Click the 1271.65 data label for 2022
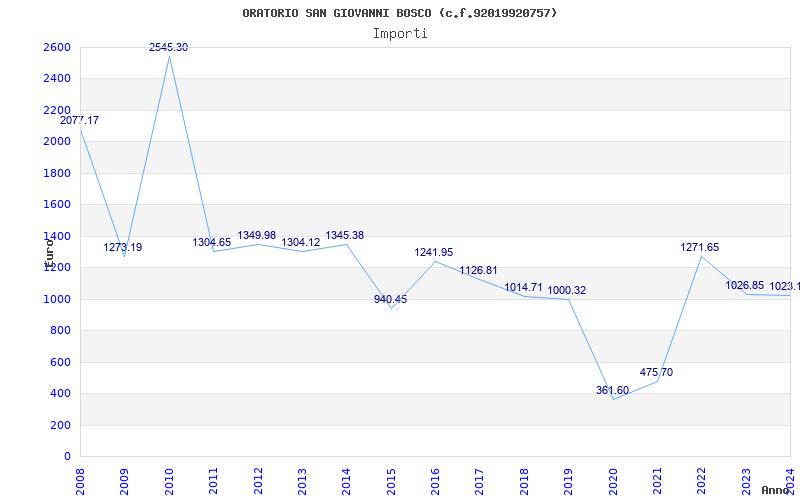Image resolution: width=800 pixels, height=500 pixels. click(699, 247)
